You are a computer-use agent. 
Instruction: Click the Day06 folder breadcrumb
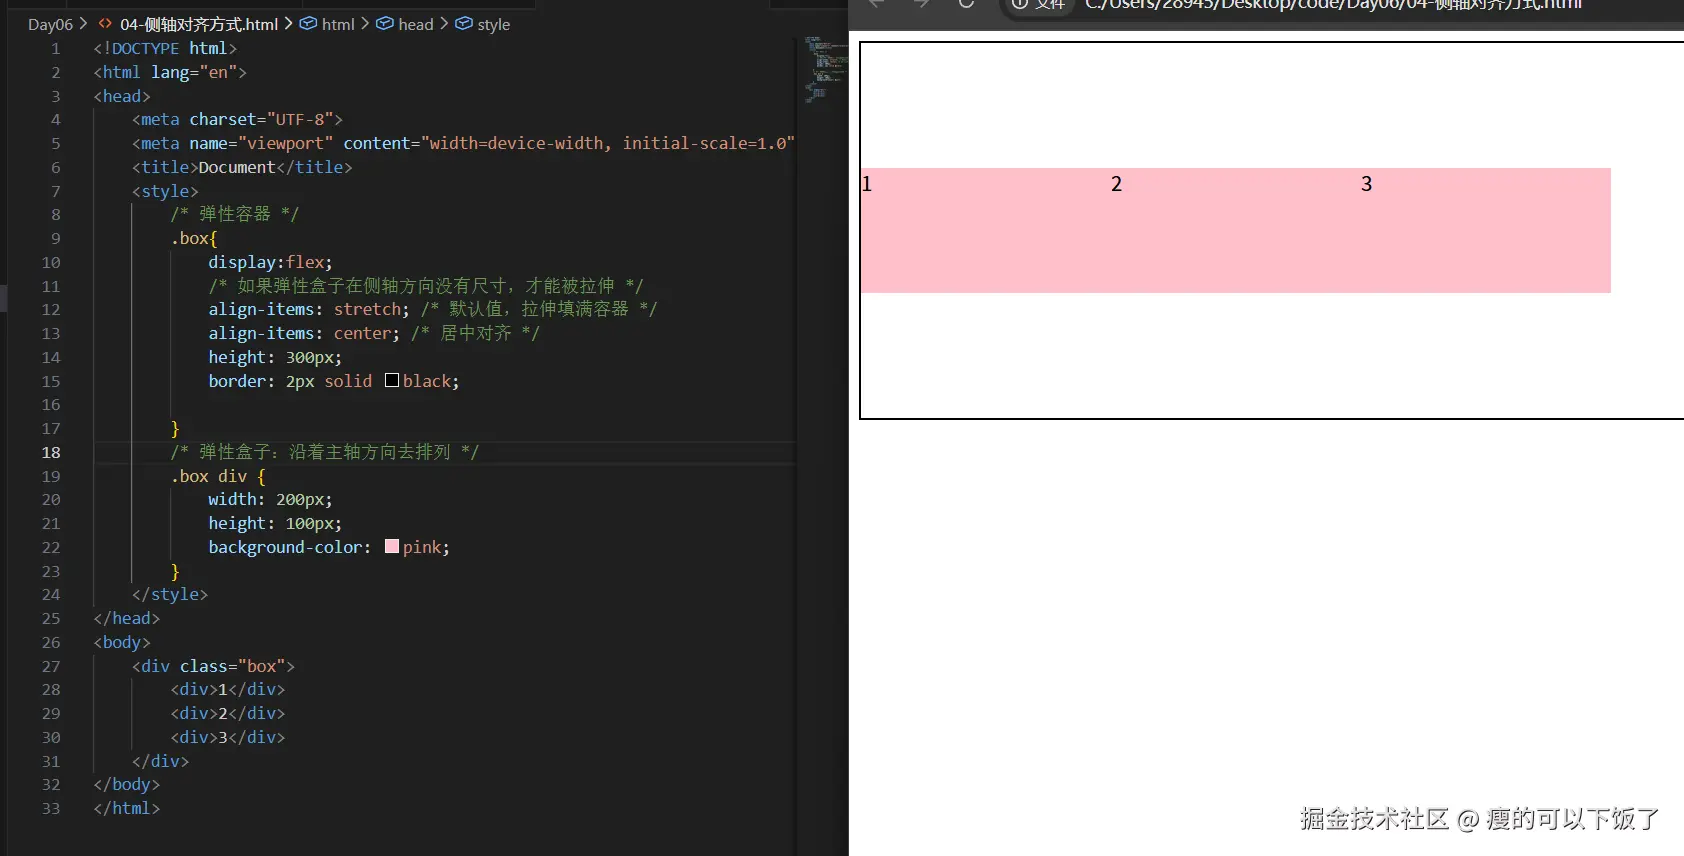[50, 24]
